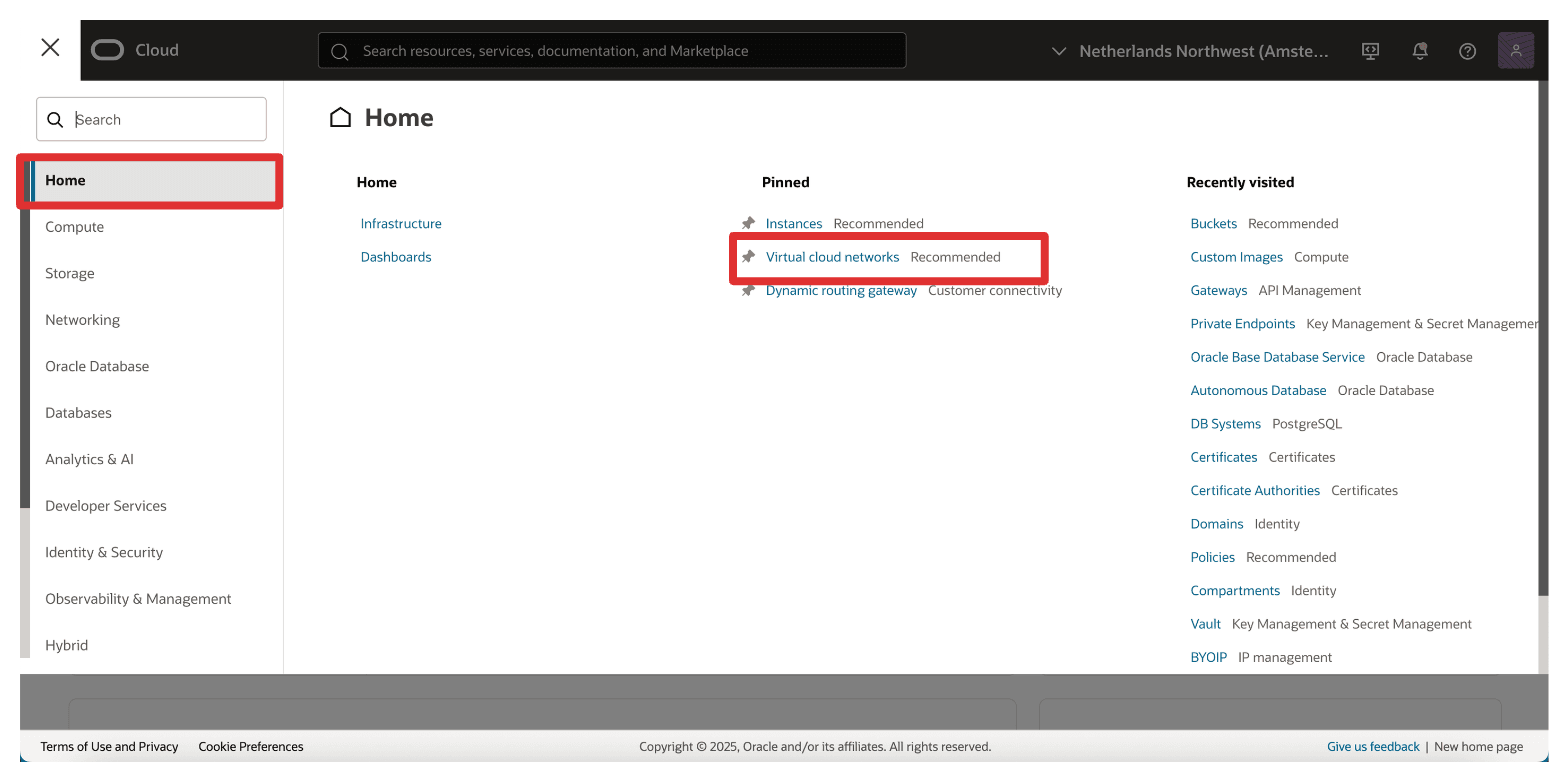Unpin Virtual cloud networks using its pin icon
1568x782 pixels.
point(748,257)
